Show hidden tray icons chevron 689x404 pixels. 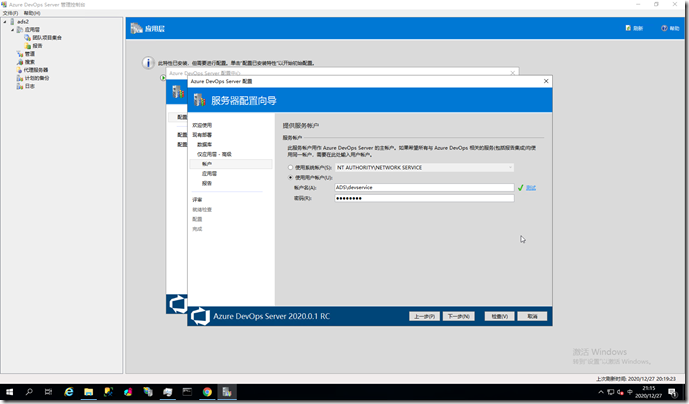click(601, 392)
